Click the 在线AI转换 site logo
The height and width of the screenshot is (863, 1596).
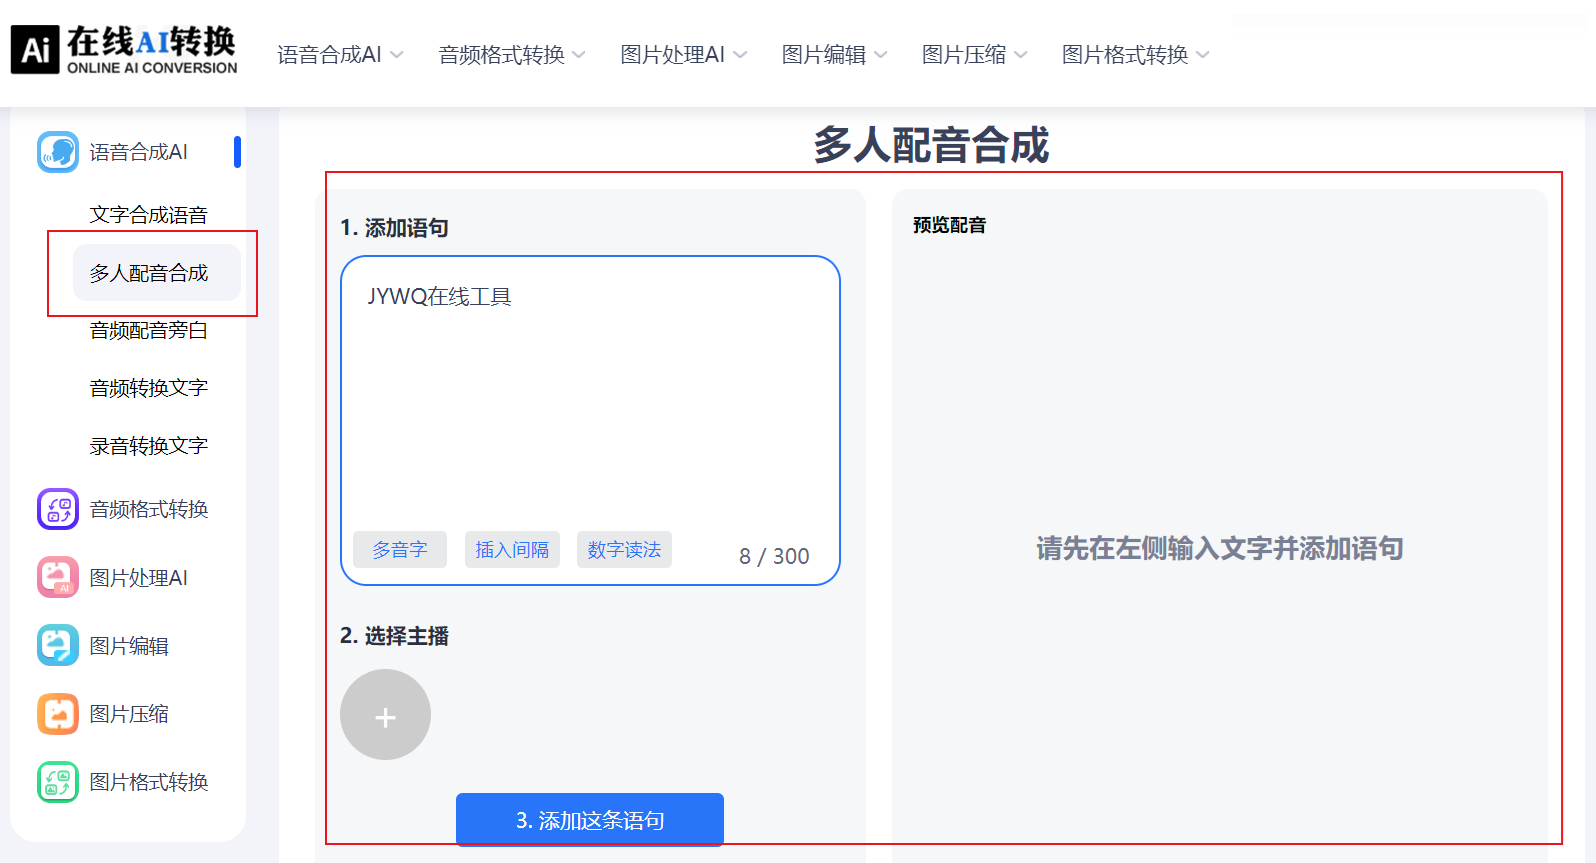click(125, 50)
